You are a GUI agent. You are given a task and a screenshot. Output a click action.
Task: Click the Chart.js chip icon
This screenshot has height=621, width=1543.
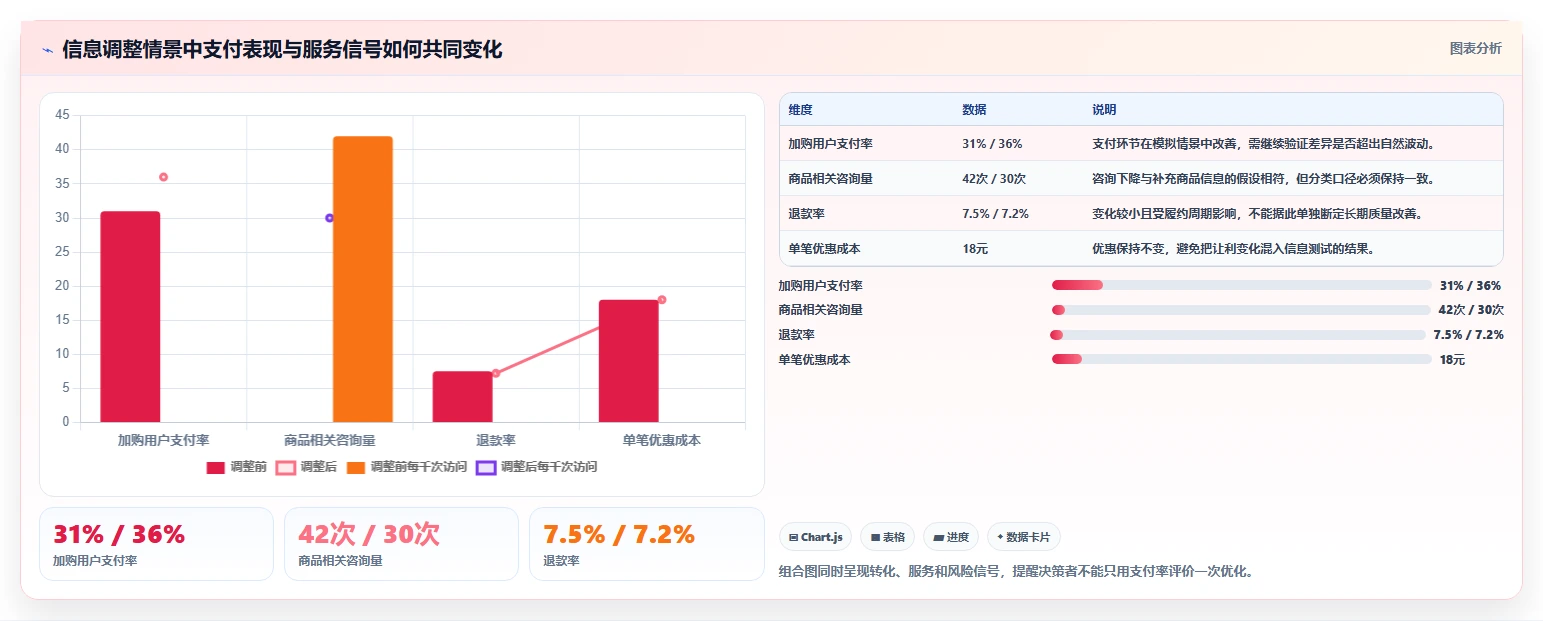point(793,537)
